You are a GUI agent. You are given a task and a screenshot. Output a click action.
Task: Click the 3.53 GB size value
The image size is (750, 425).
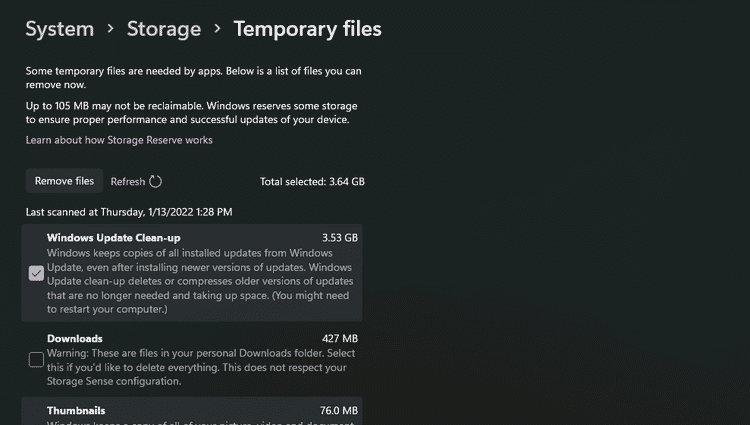click(339, 238)
